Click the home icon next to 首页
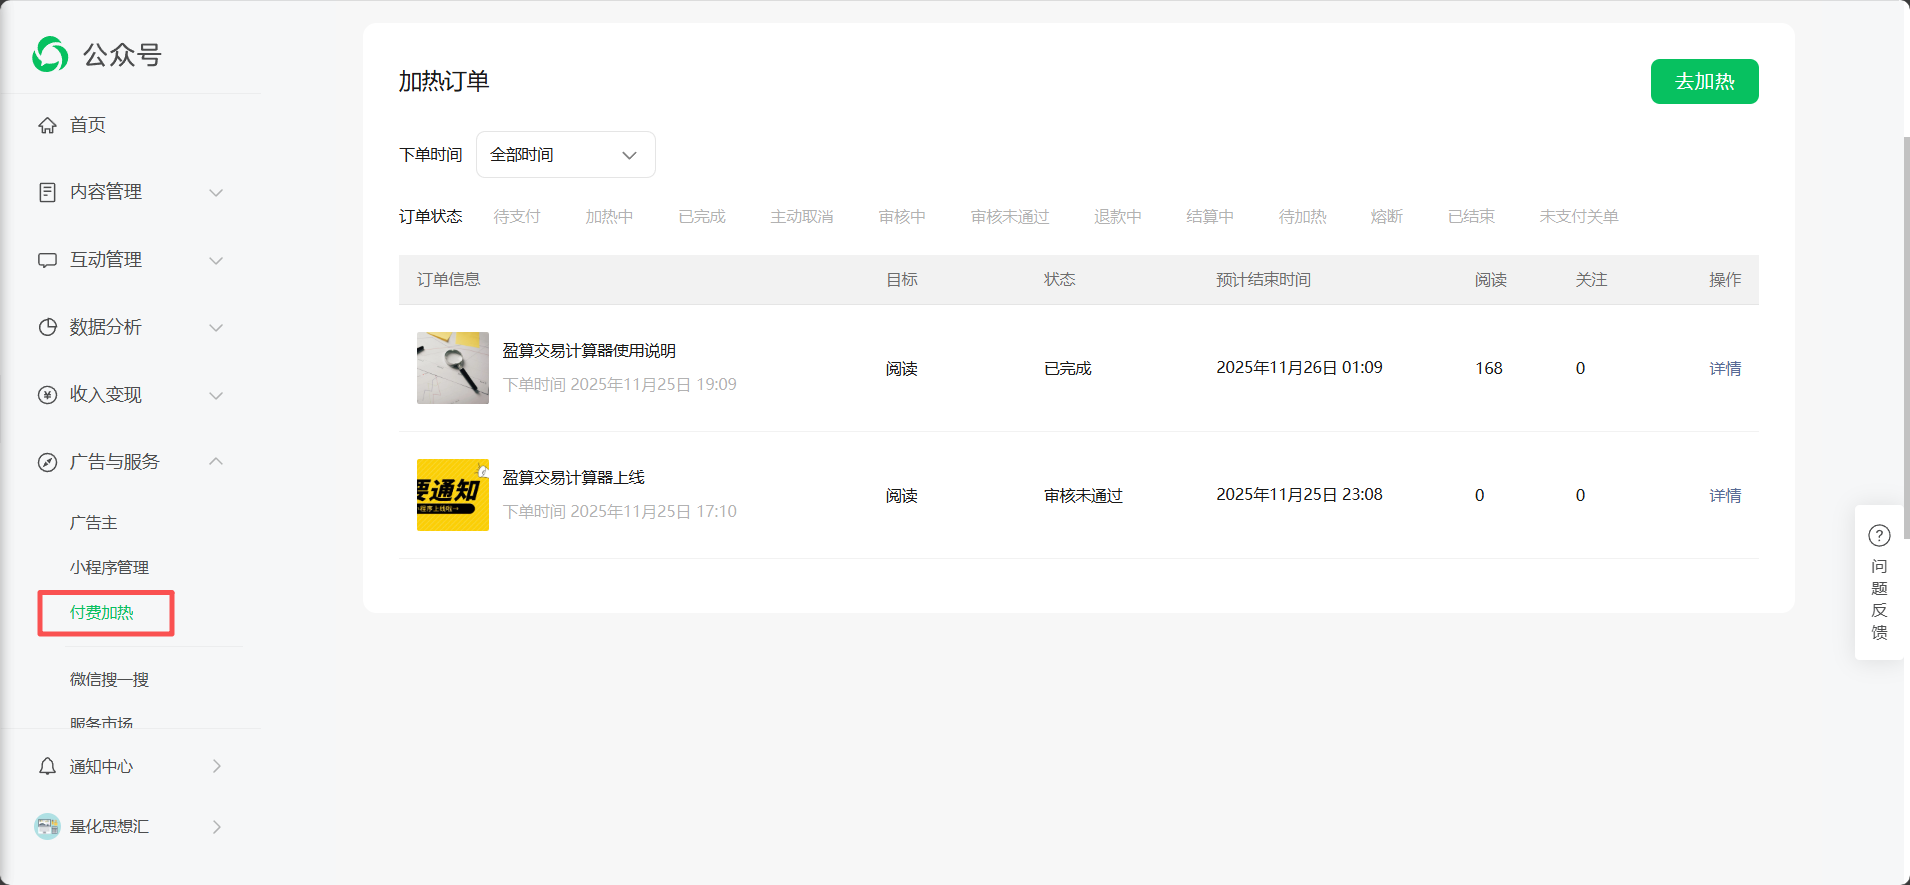 point(47,125)
